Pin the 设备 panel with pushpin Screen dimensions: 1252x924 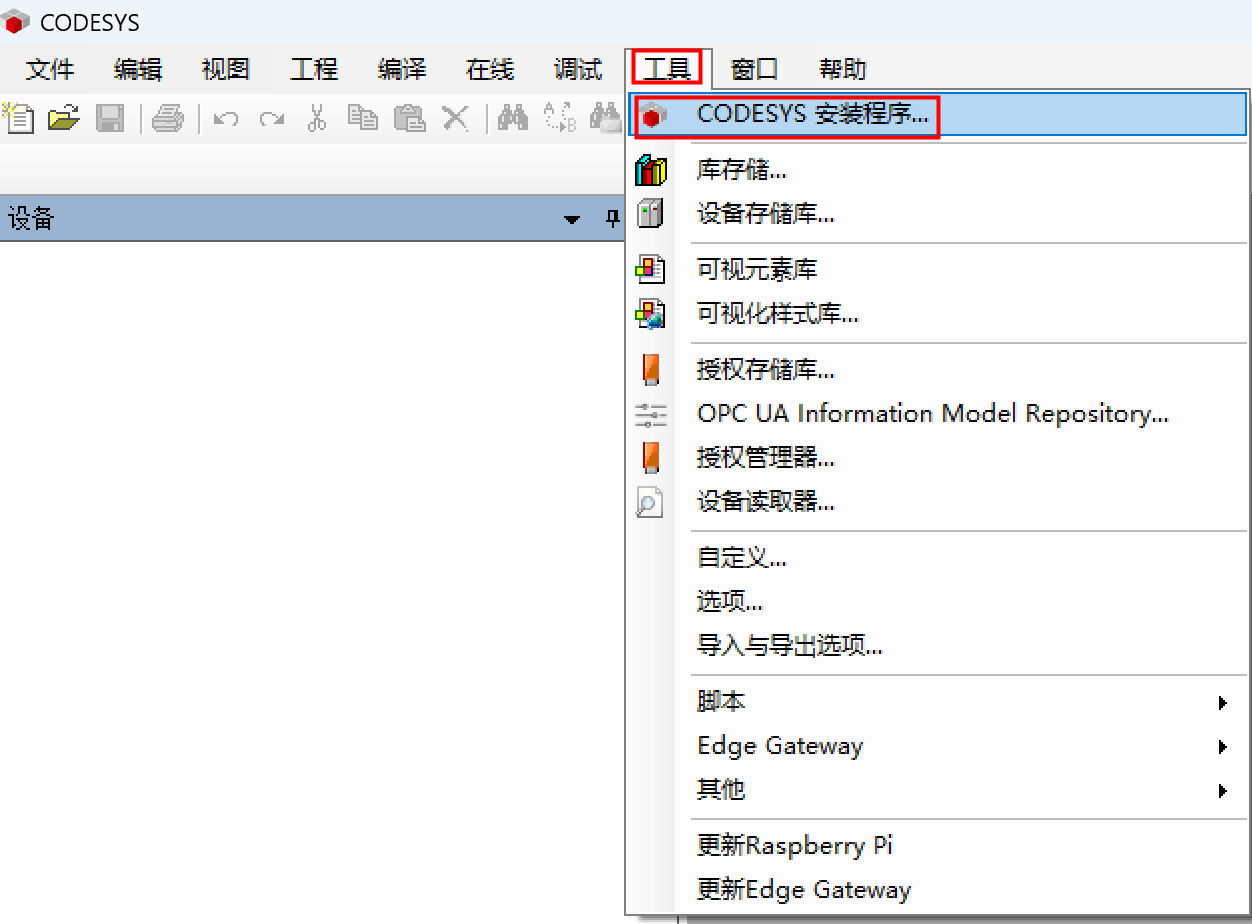(613, 219)
